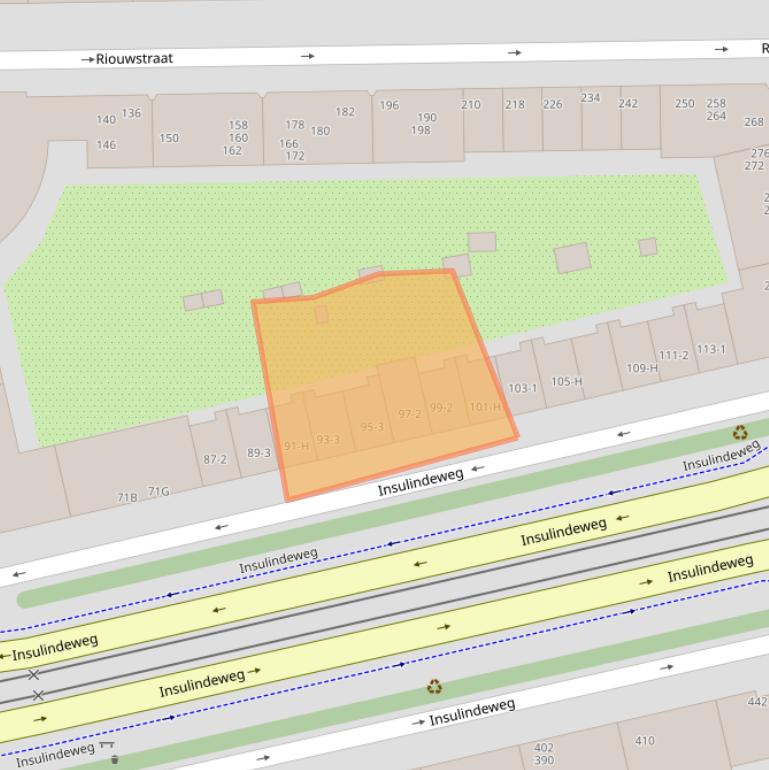Click the trash bin icon

[x=114, y=760]
